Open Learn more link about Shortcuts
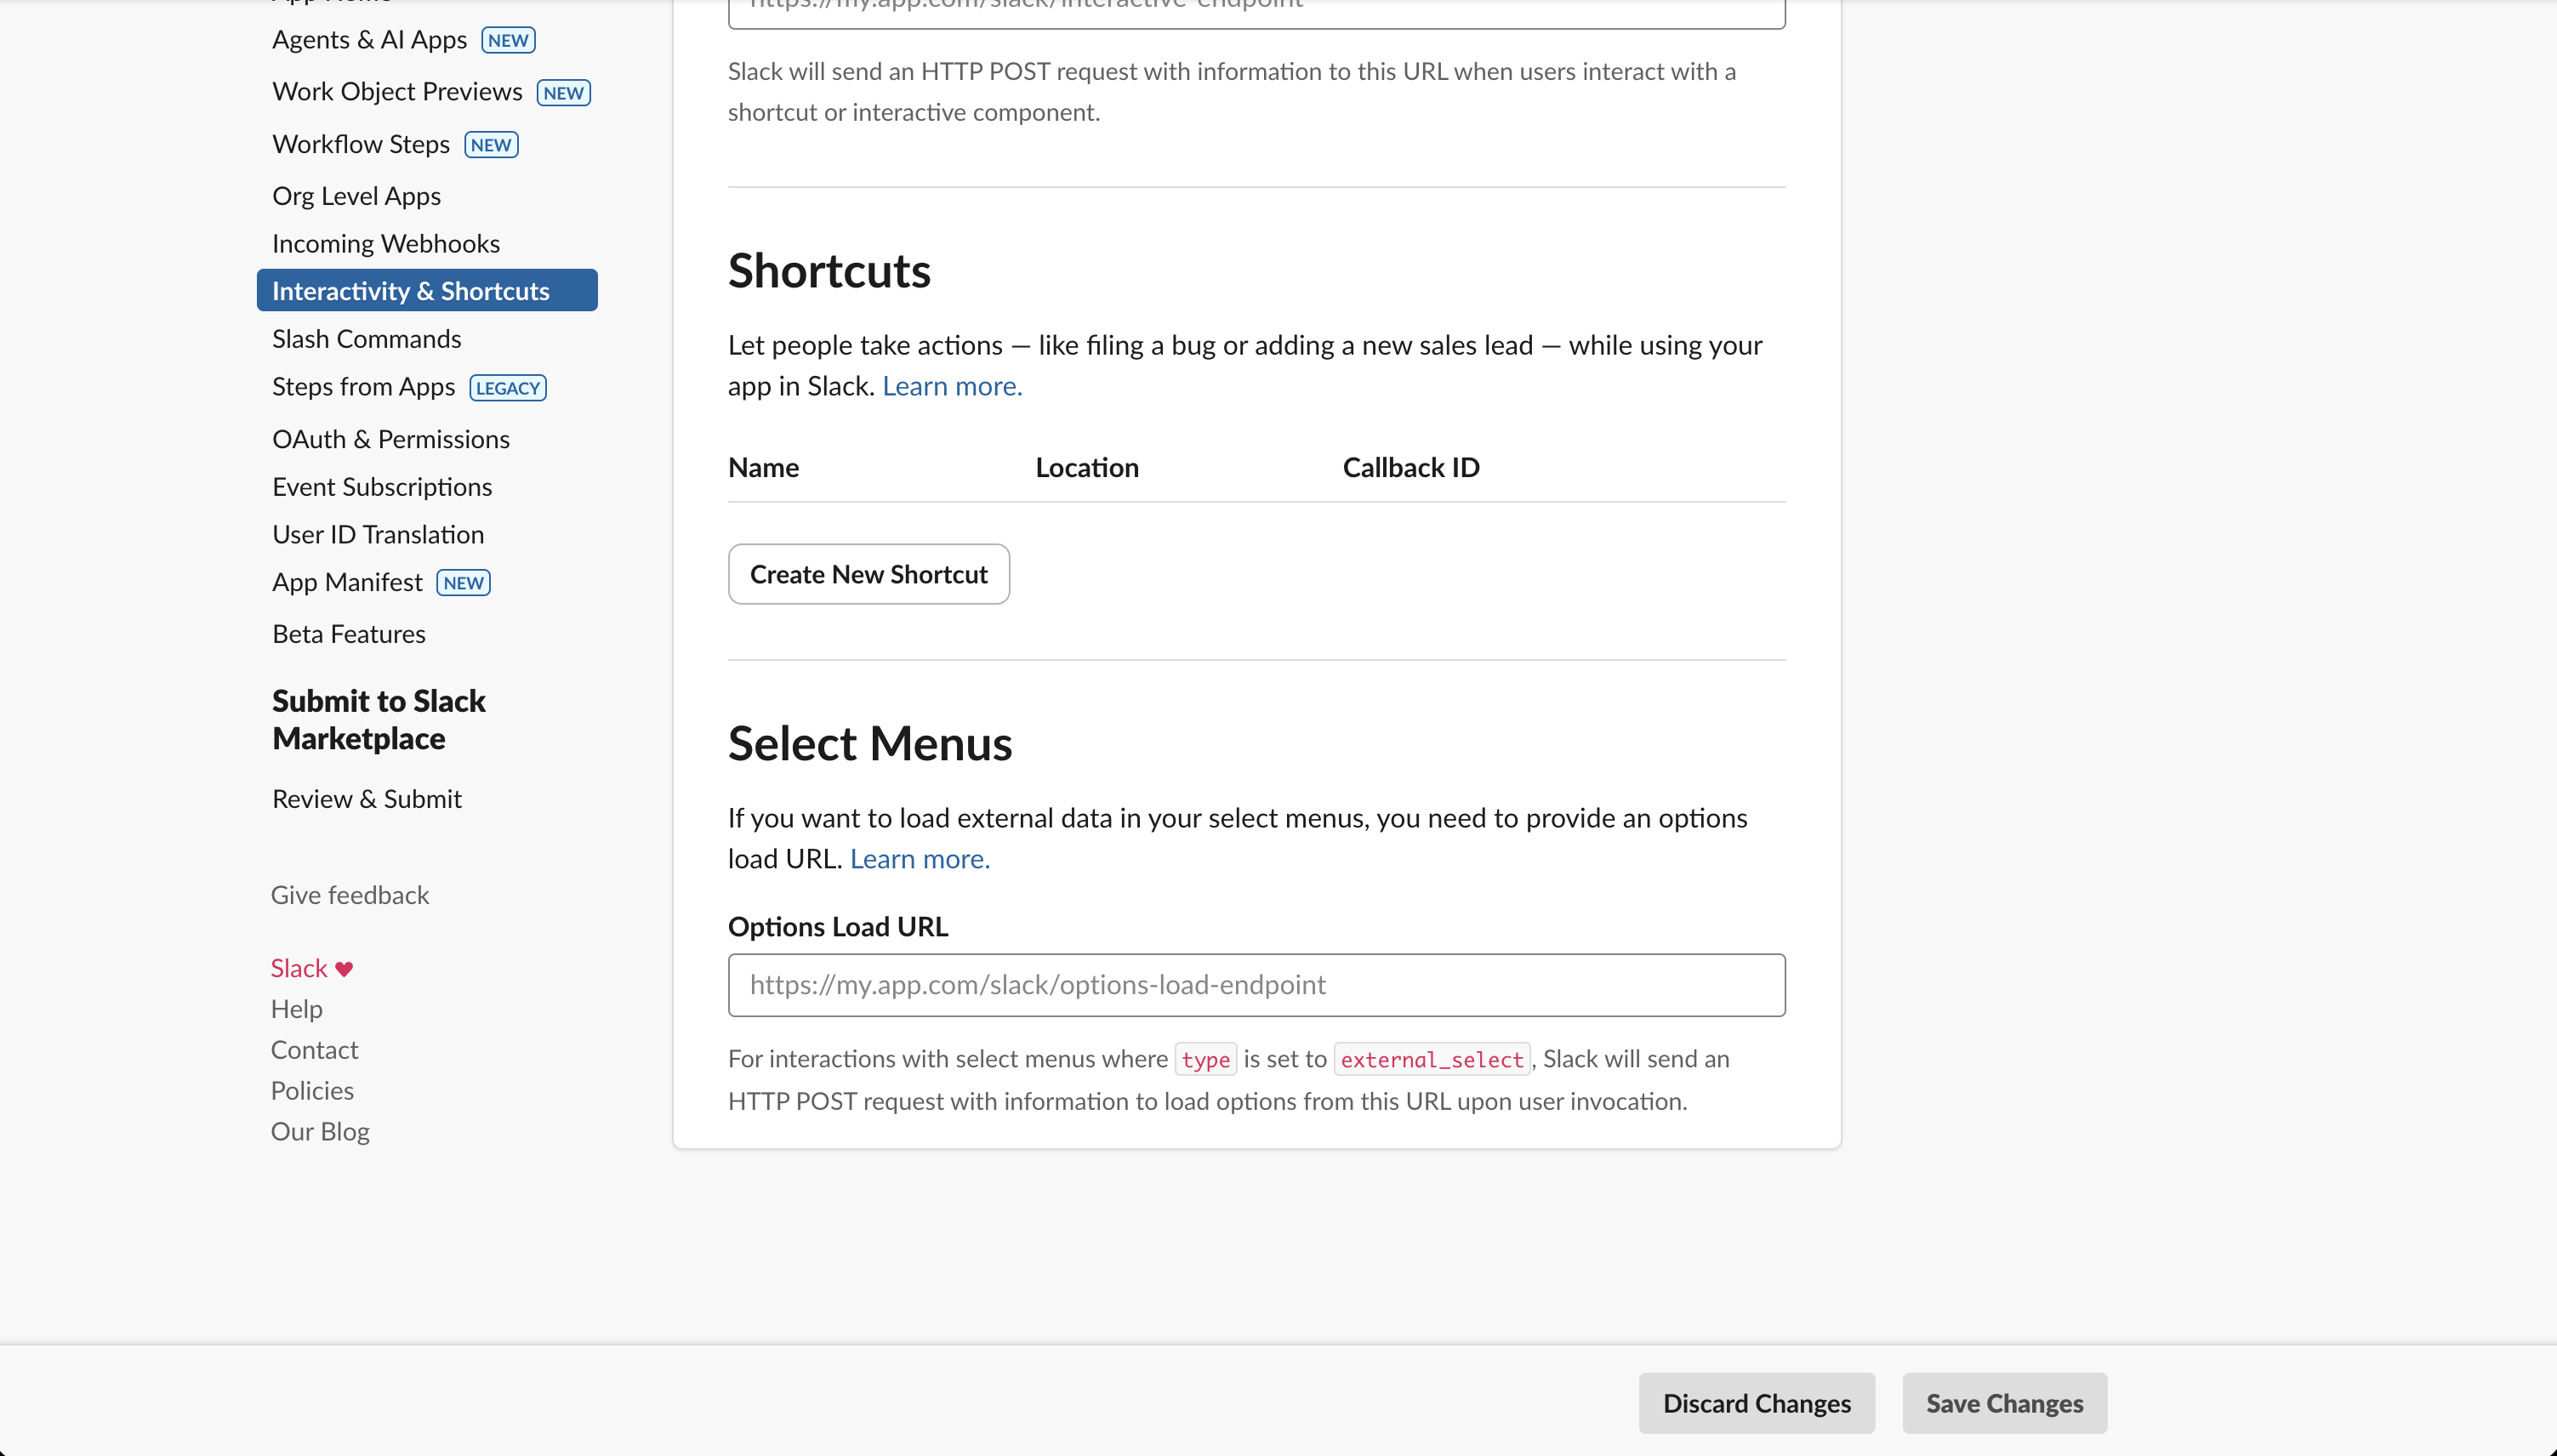Viewport: 2557px width, 1456px height. 951,385
